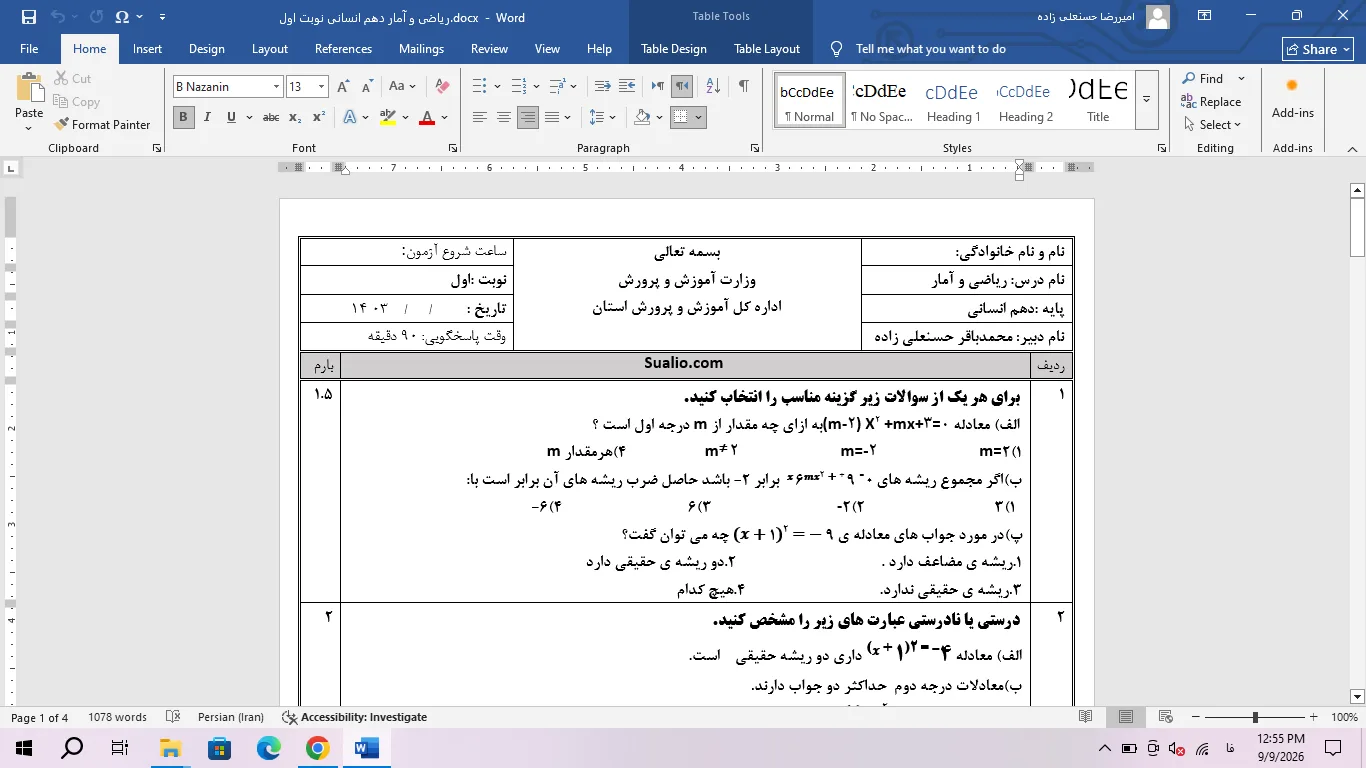1366x768 pixels.
Task: Apply the Heading 1 style
Action: pyautogui.click(x=952, y=99)
